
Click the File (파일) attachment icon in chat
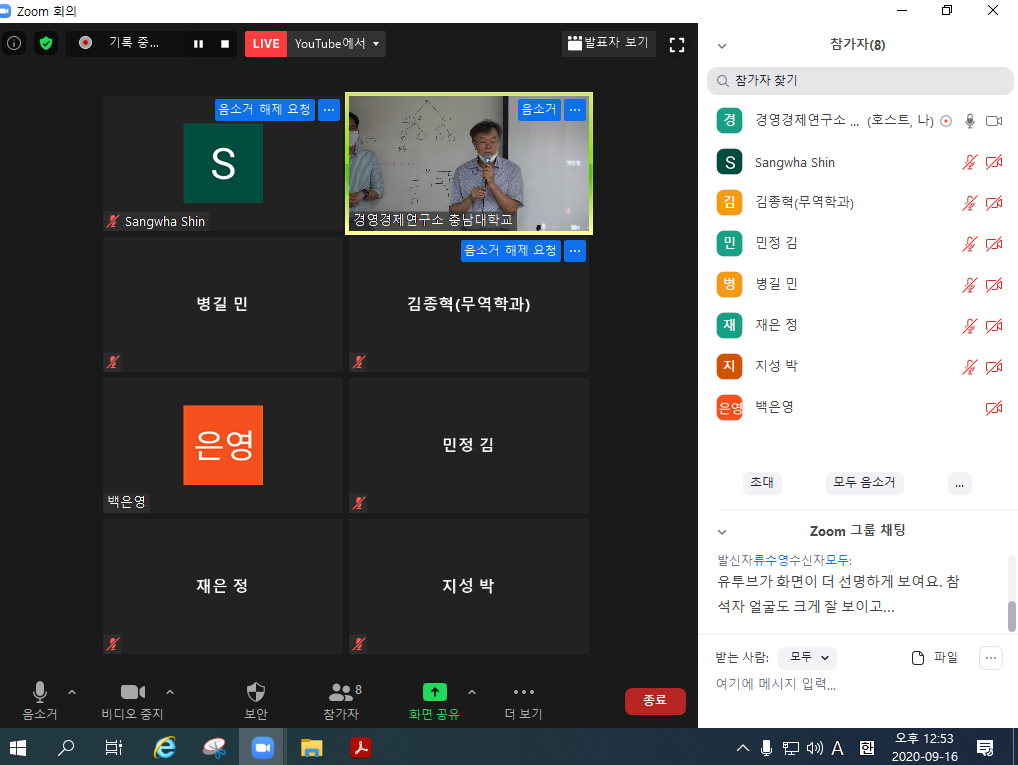[x=918, y=657]
